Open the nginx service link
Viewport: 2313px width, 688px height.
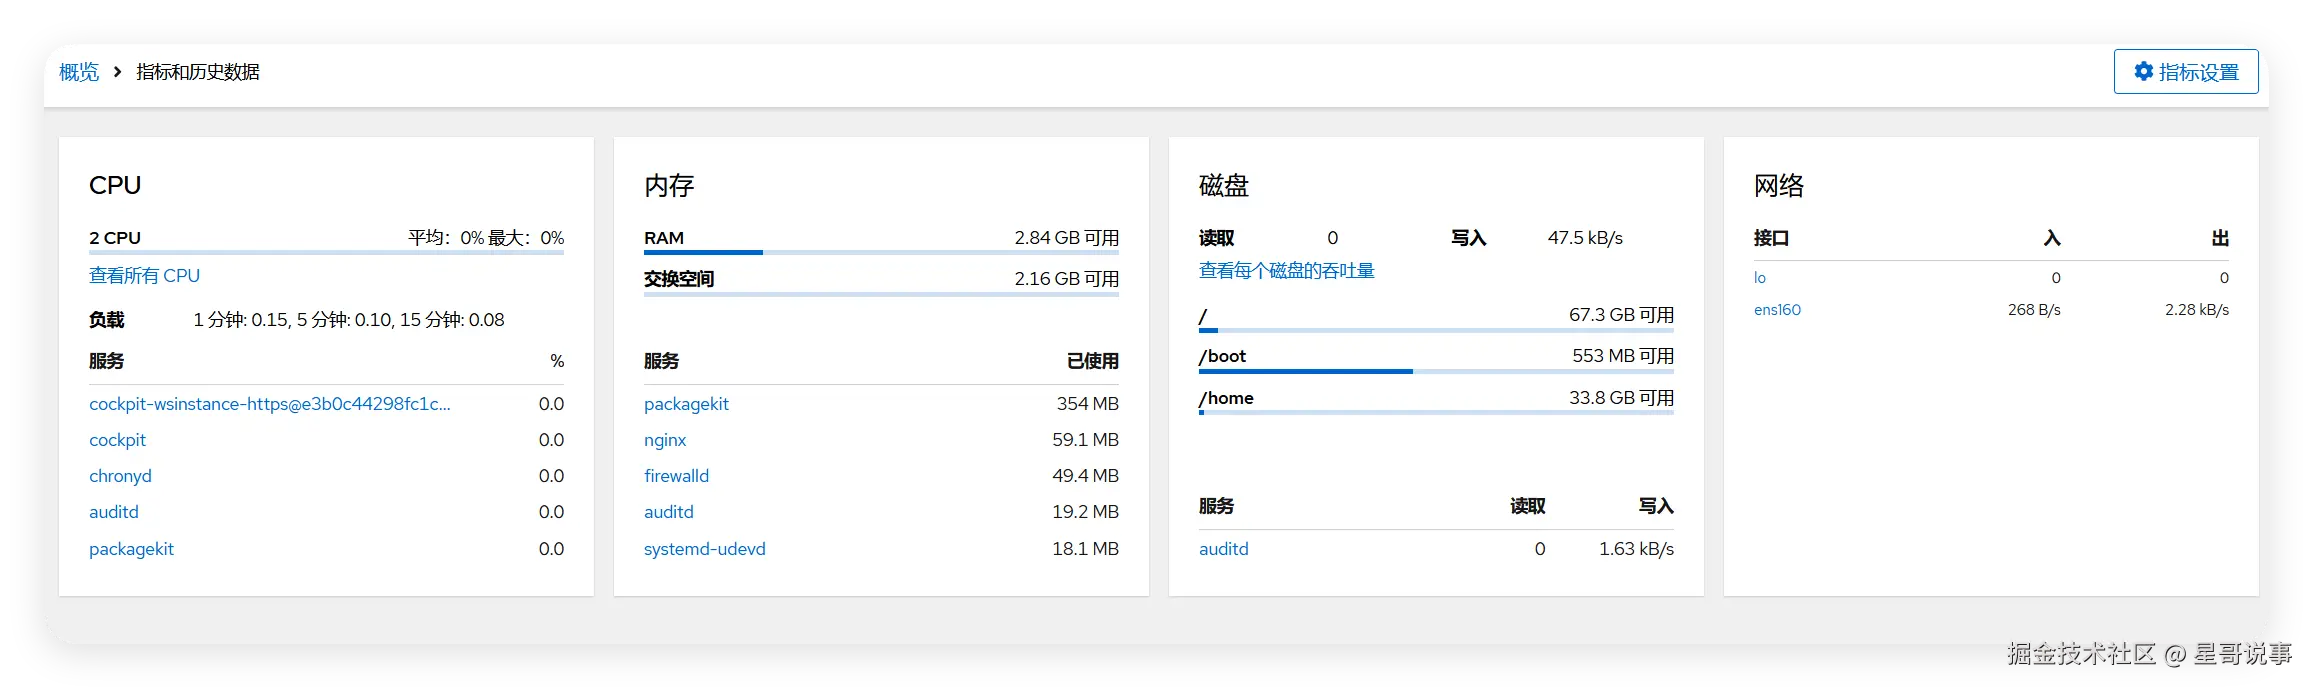point(665,440)
